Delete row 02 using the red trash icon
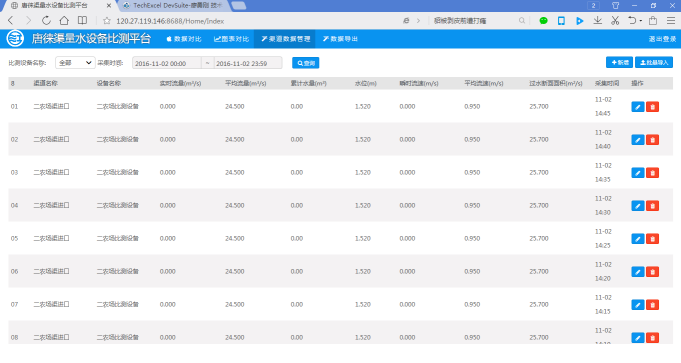 [652, 140]
